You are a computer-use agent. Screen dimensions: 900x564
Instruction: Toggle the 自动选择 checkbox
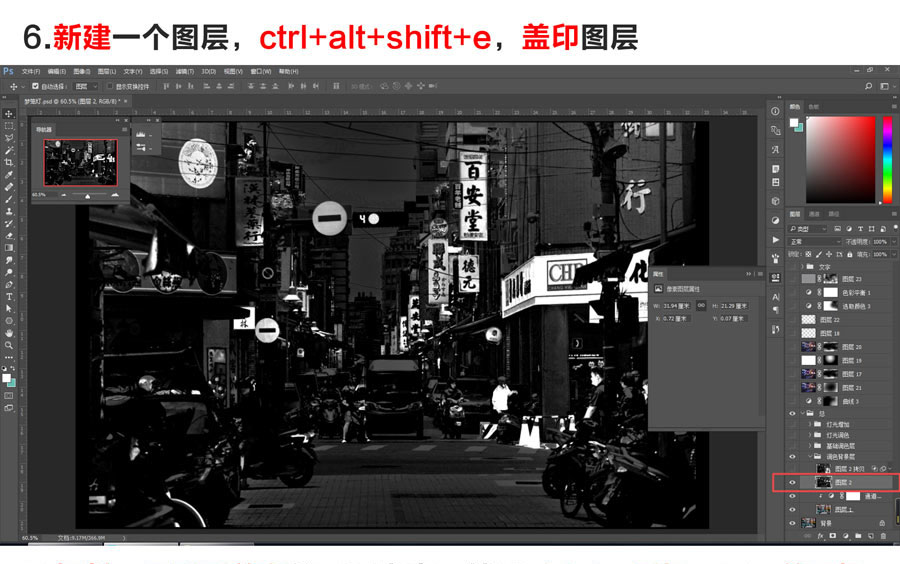coord(36,87)
